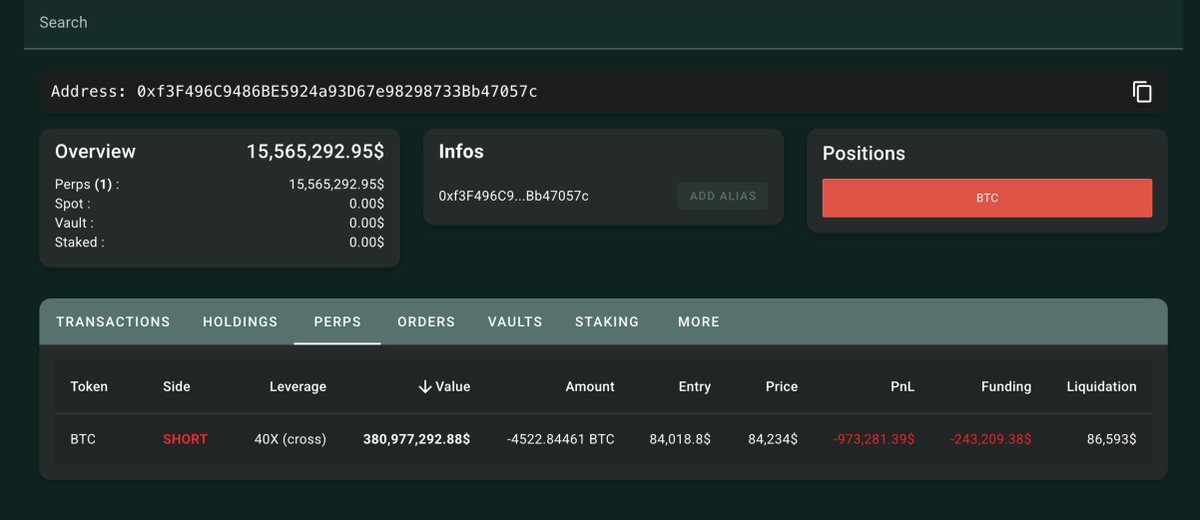Click the -4522.84461 BTC amount
This screenshot has width=1200, height=520.
coord(561,439)
